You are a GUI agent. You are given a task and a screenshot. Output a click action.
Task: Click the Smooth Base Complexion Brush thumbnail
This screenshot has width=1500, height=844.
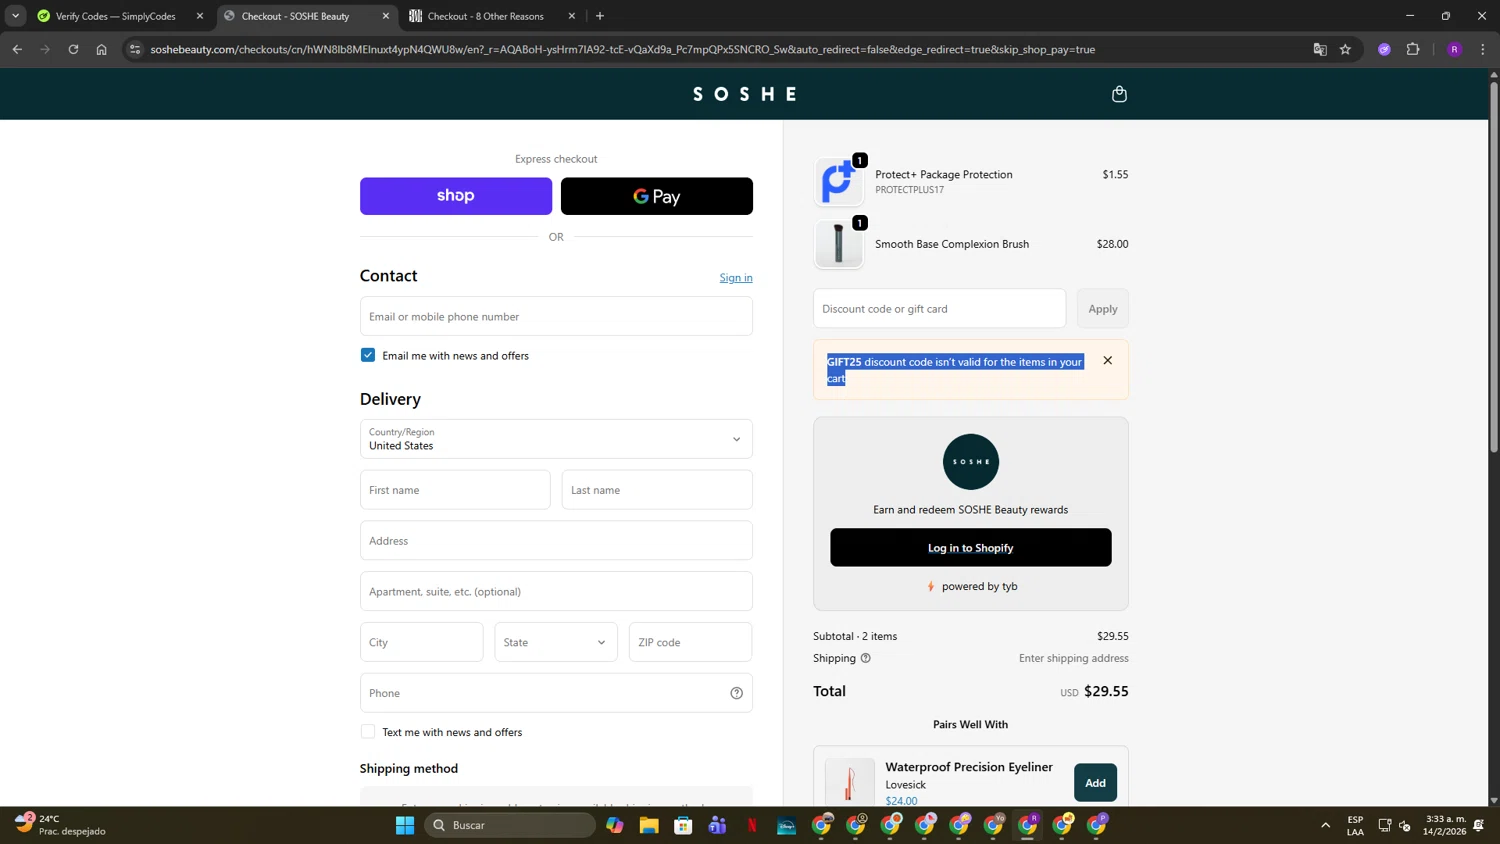839,244
